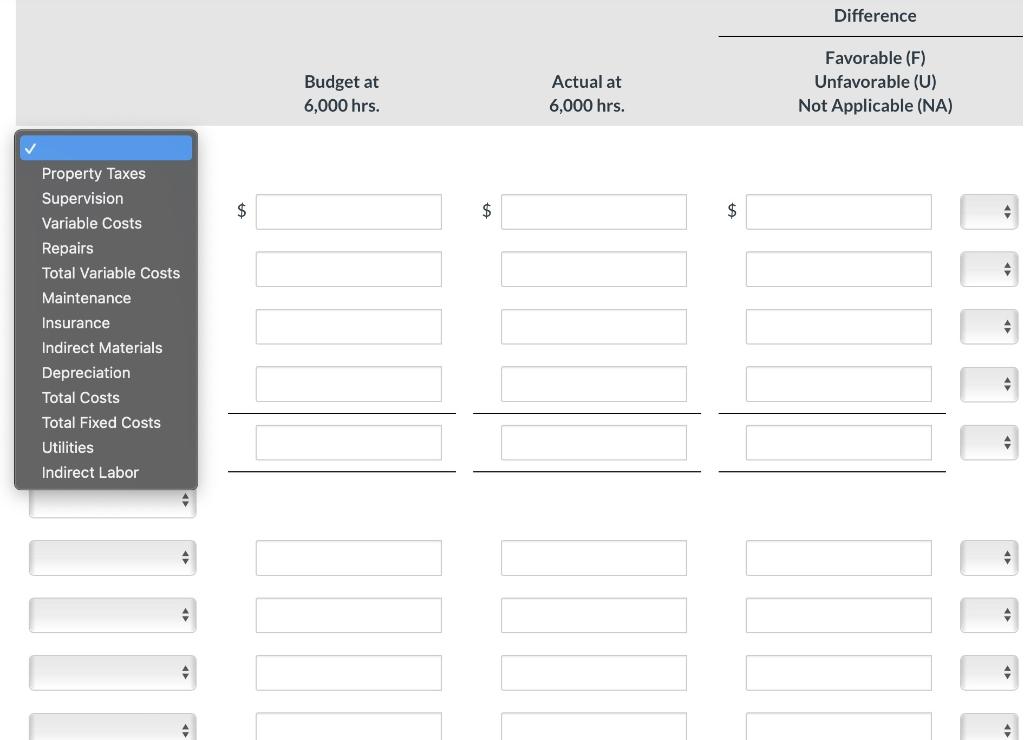Click the Budget field next to the dollar sign
The width and height of the screenshot is (1024, 740).
tap(349, 212)
